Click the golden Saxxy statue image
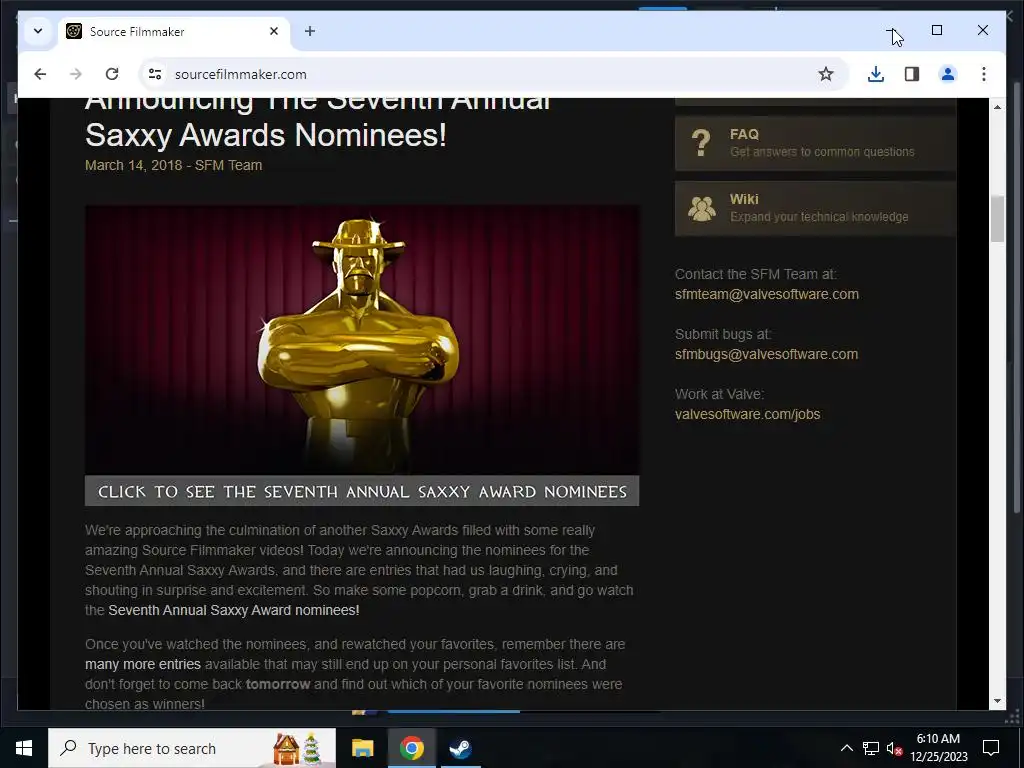This screenshot has height=768, width=1024. [362, 340]
